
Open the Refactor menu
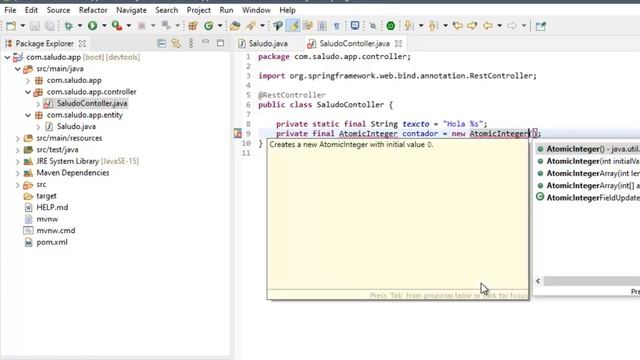click(93, 10)
